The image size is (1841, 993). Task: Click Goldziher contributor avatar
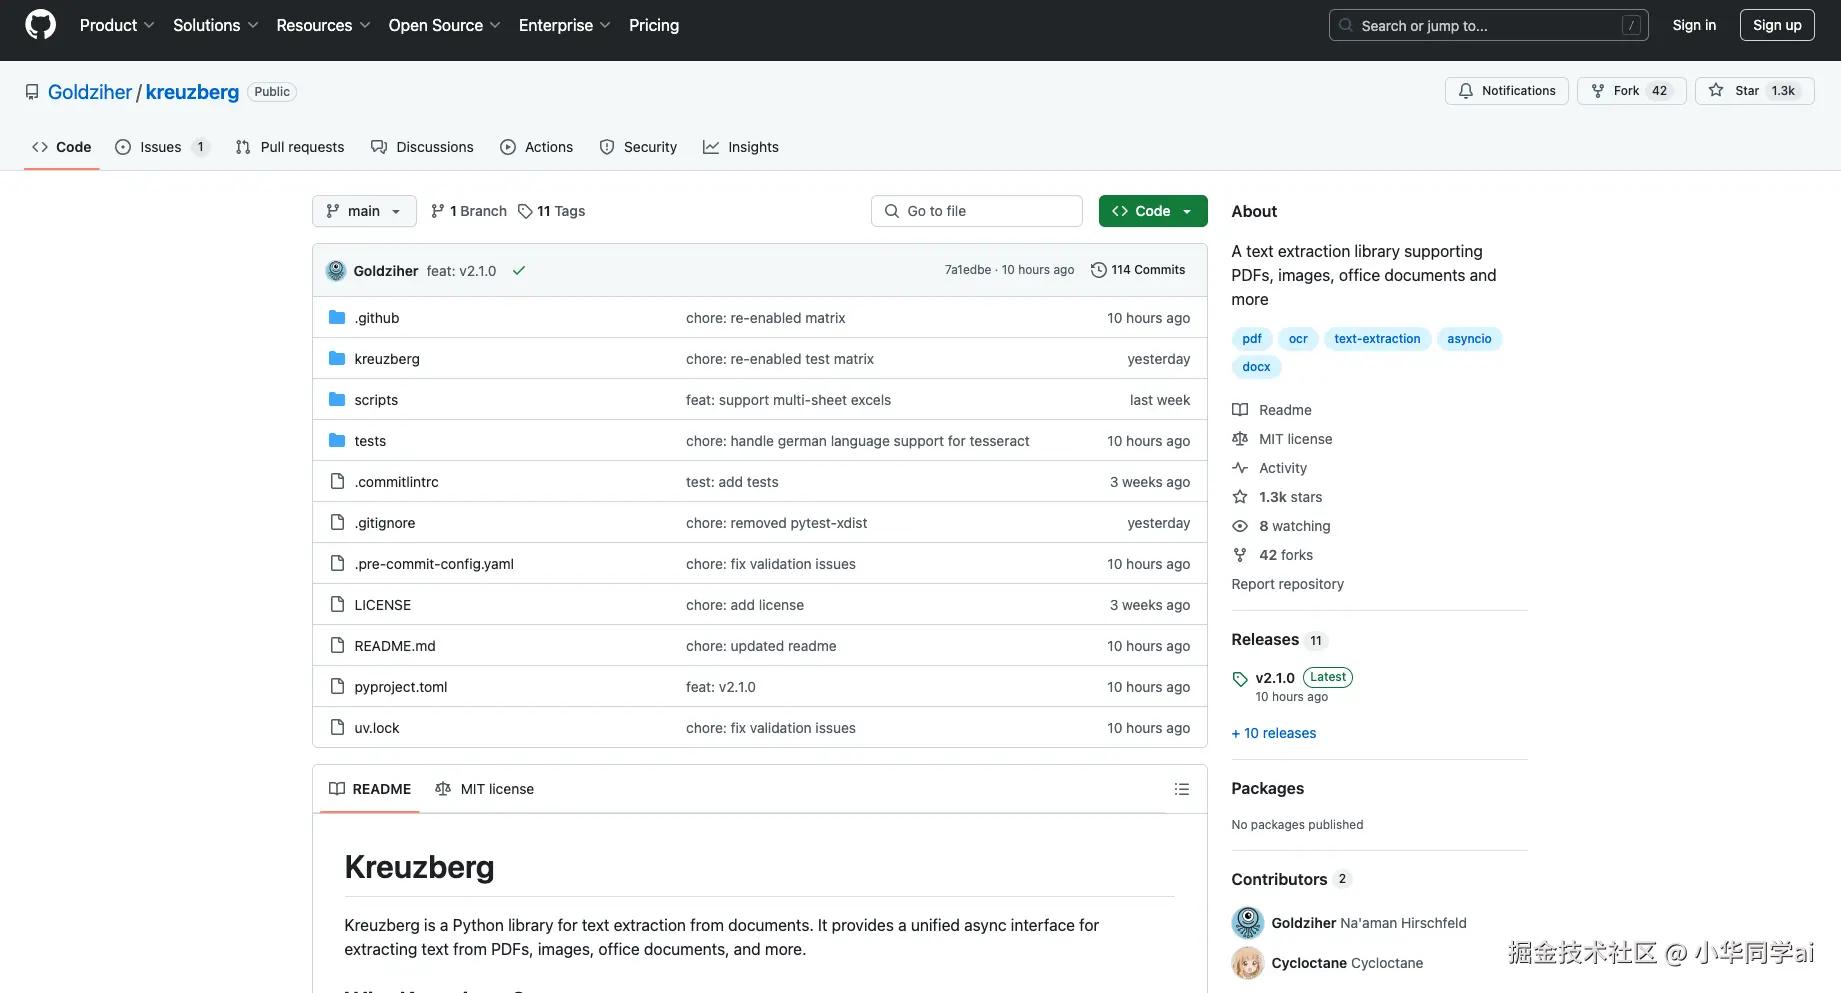point(1248,923)
